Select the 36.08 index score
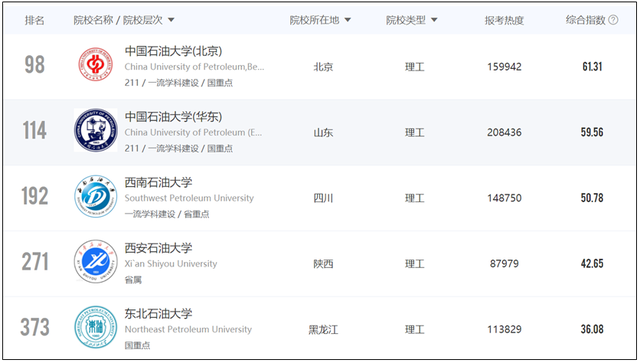640x363 pixels. click(x=592, y=329)
